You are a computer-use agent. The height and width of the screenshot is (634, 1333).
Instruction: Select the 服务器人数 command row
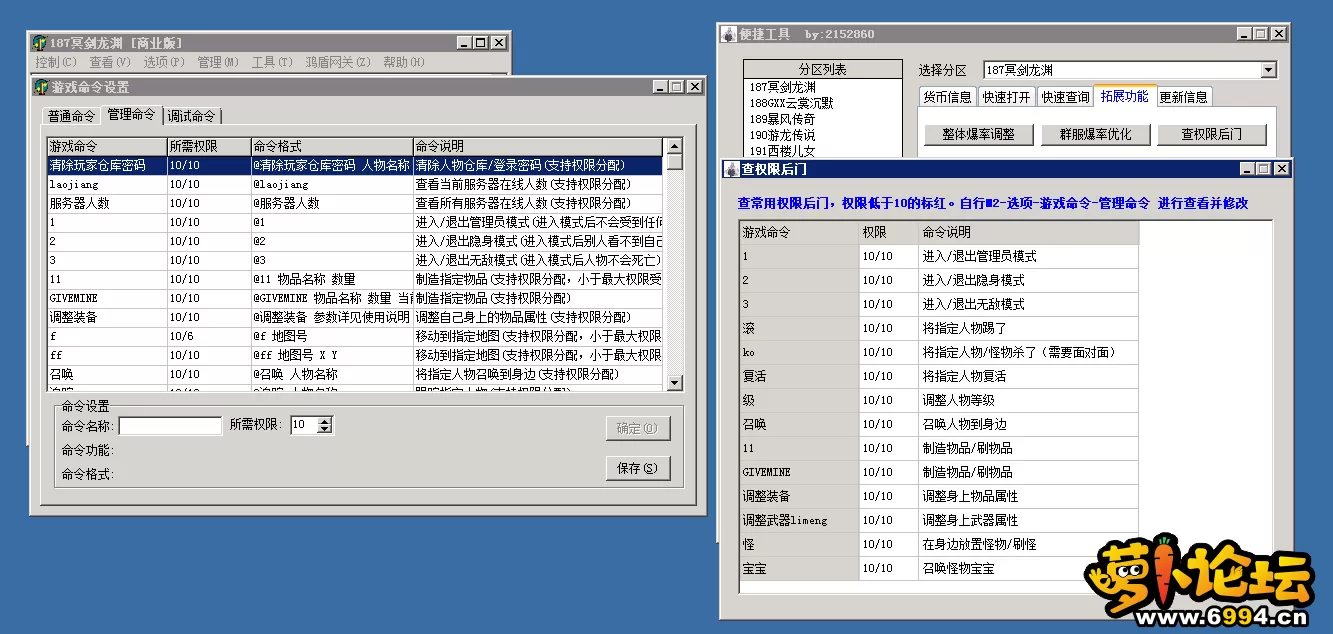click(355, 203)
